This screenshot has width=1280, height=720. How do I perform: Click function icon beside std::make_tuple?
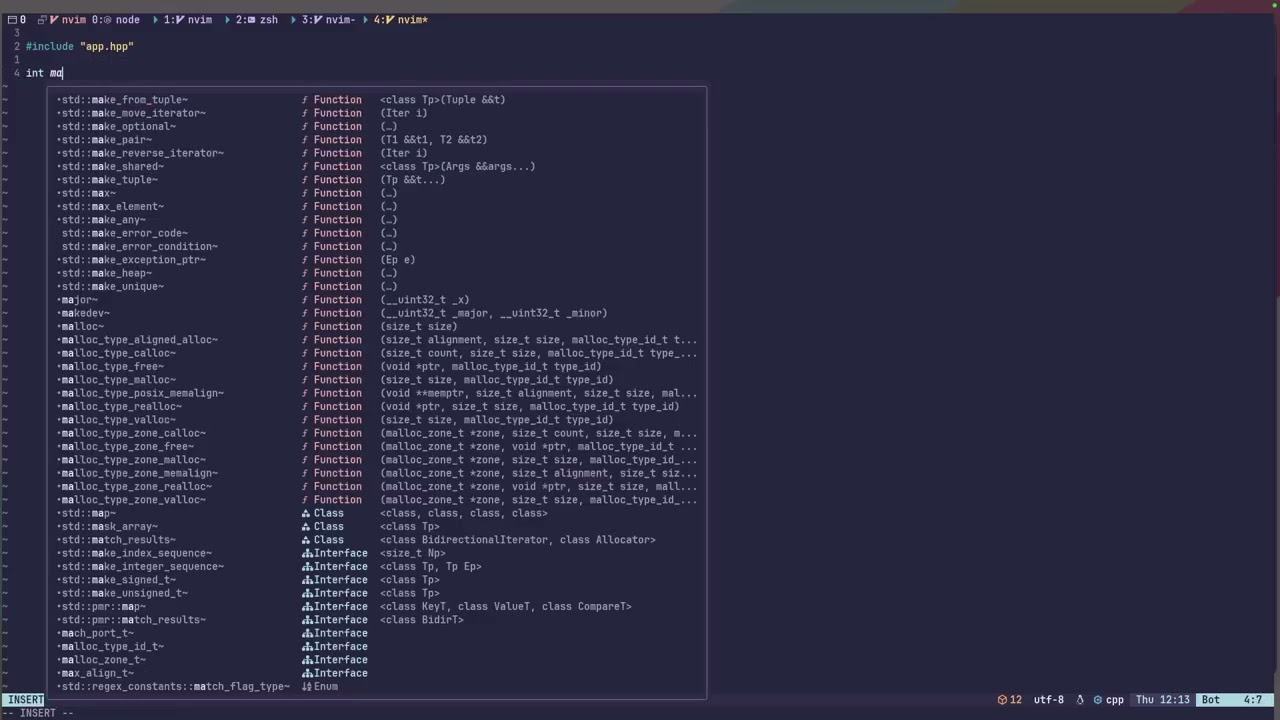click(x=305, y=180)
